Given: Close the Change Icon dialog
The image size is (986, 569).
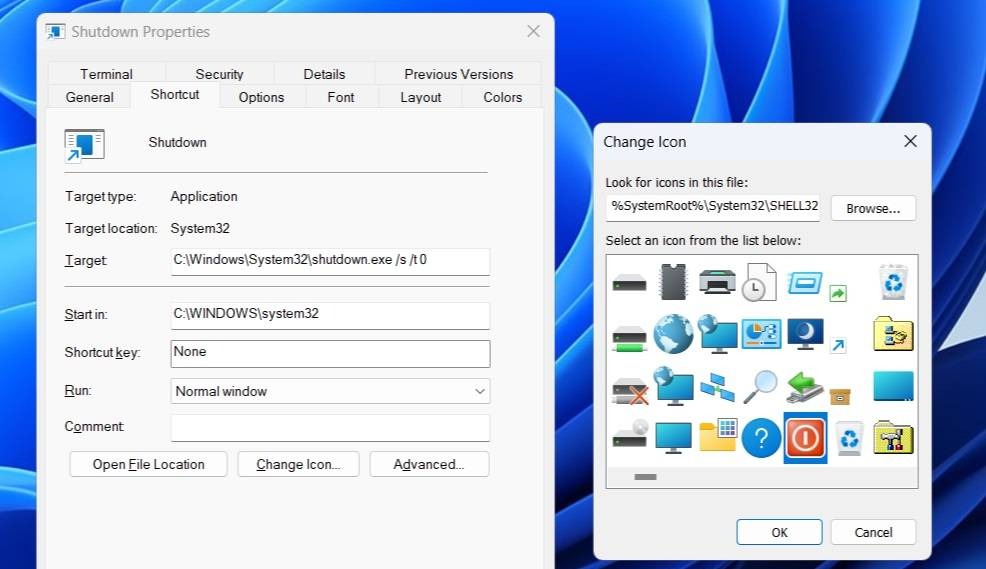Looking at the screenshot, I should [910, 141].
